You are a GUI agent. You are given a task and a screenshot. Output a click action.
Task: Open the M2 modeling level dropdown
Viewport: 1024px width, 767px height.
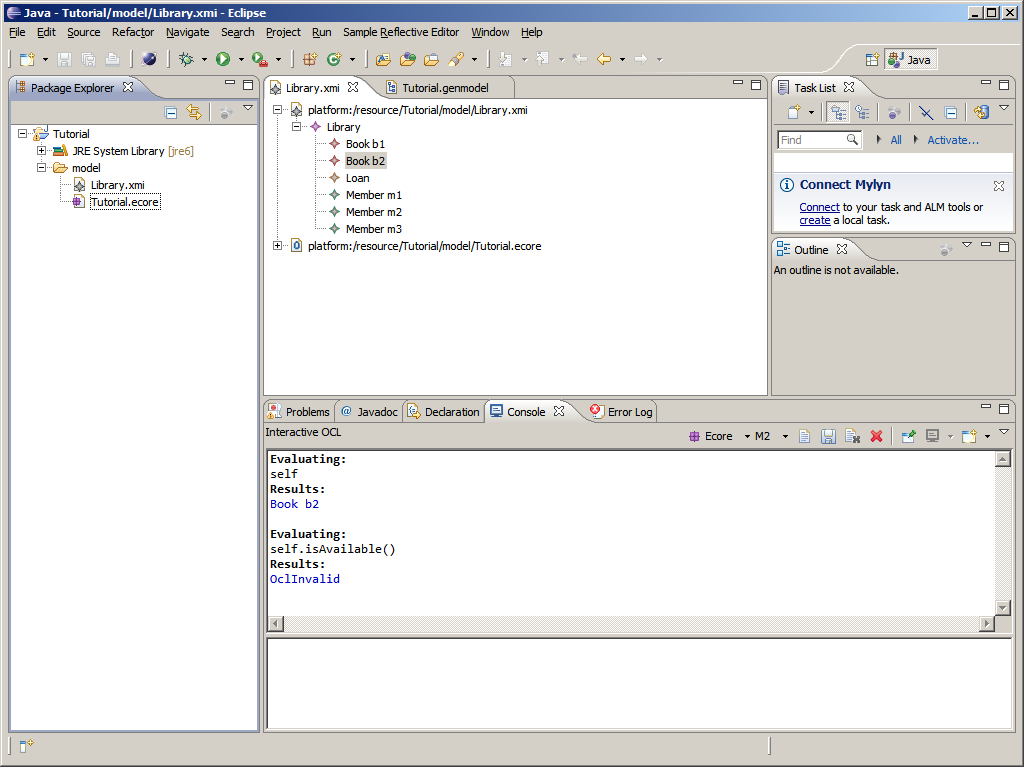(x=785, y=436)
